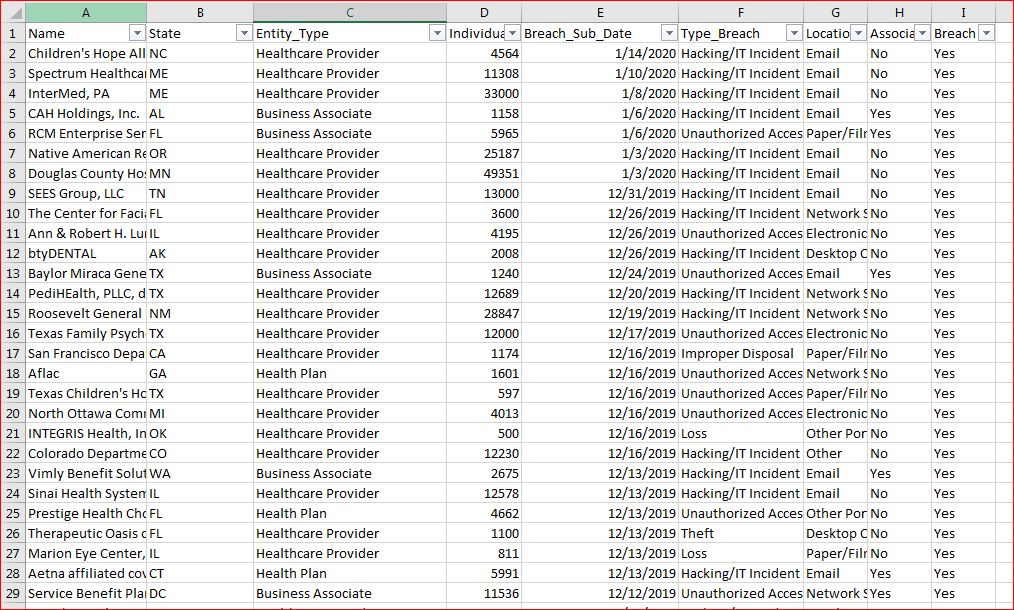This screenshot has height=610, width=1014.
Task: Select the state cell "AK"
Action: coord(200,253)
